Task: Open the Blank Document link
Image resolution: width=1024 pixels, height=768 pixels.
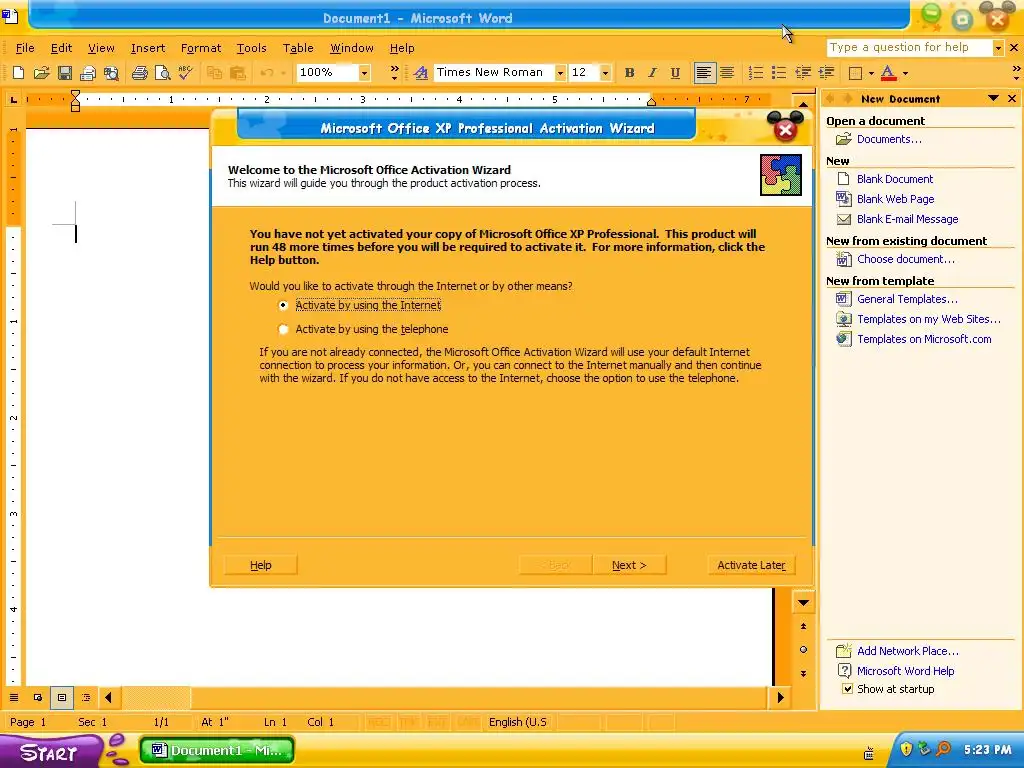Action: pos(895,179)
